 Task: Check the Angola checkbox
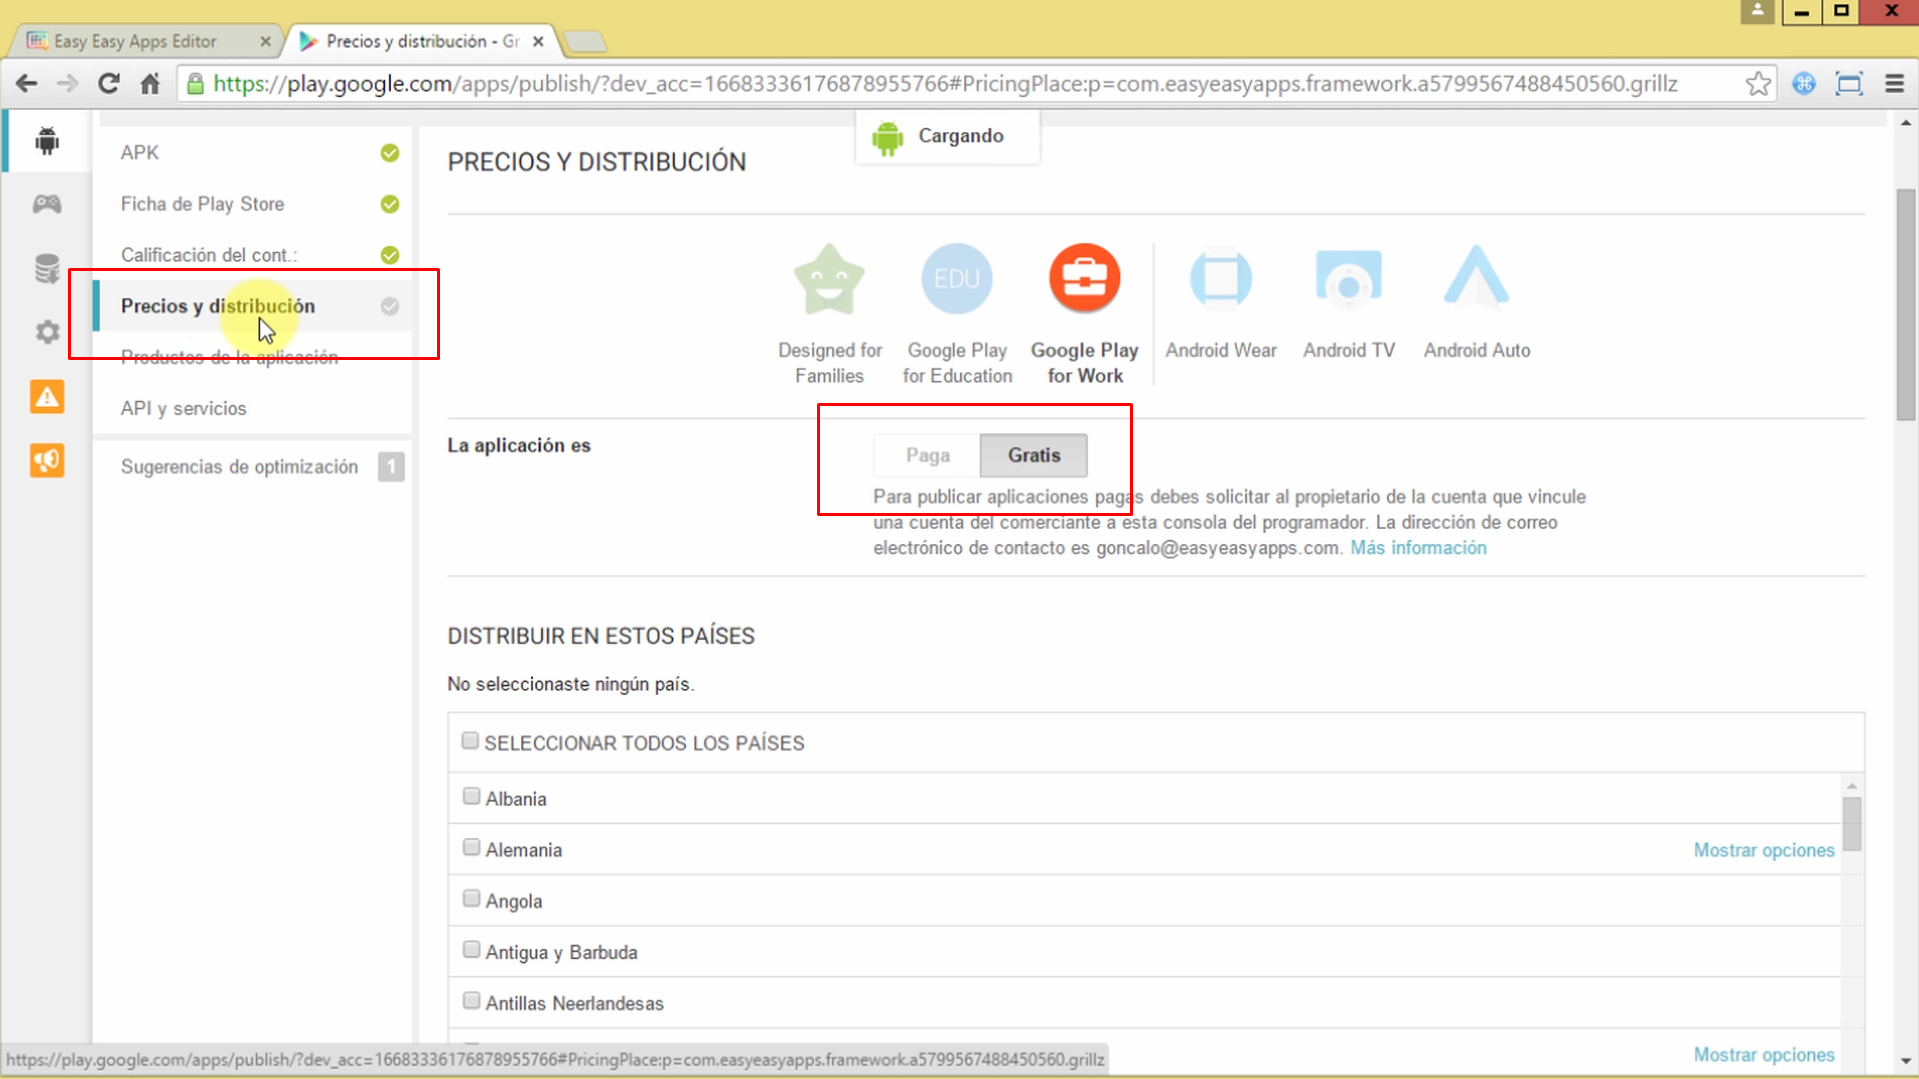470,897
